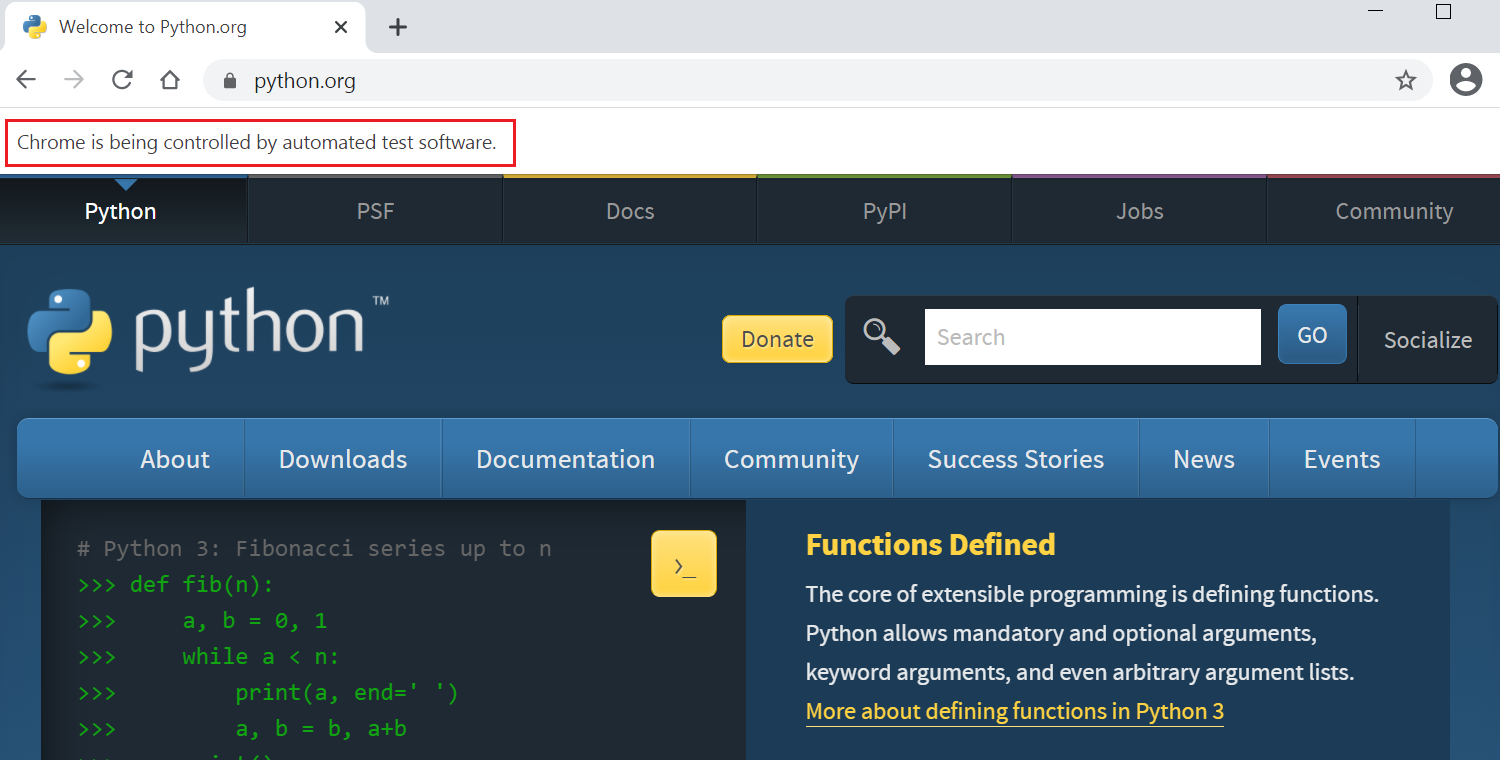The image size is (1500, 760).
Task: Minimize the Chrome window
Action: (1375, 11)
